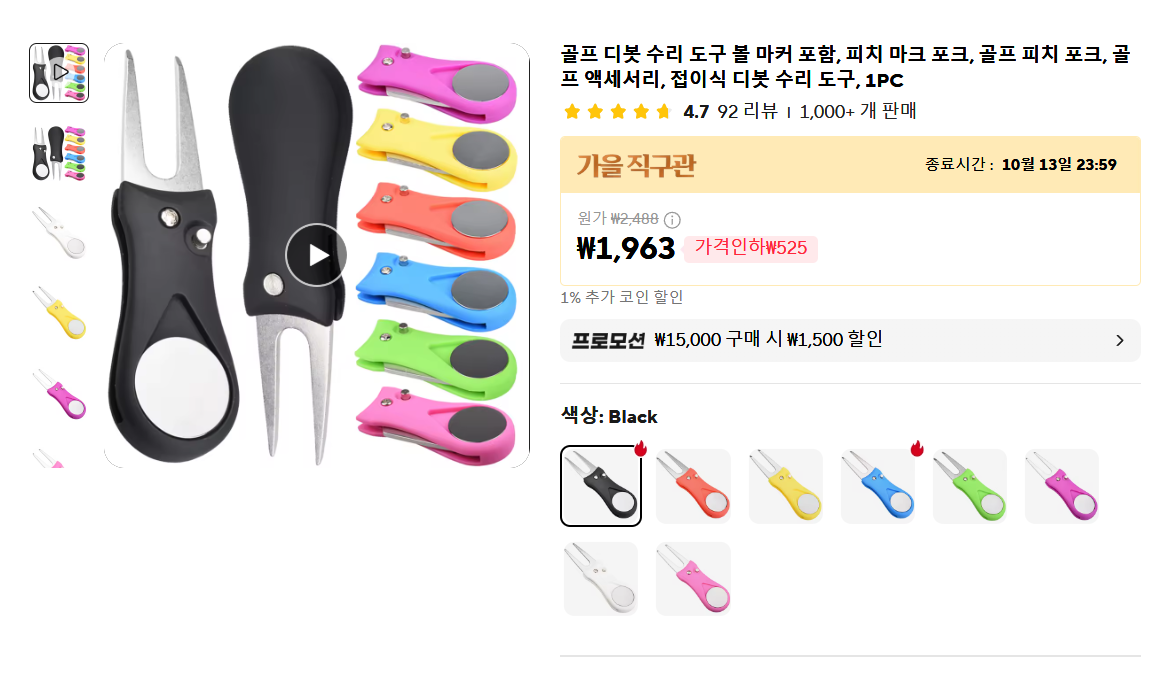Open the 92 리뷰 reviews link
The width and height of the screenshot is (1169, 679).
(x=747, y=112)
